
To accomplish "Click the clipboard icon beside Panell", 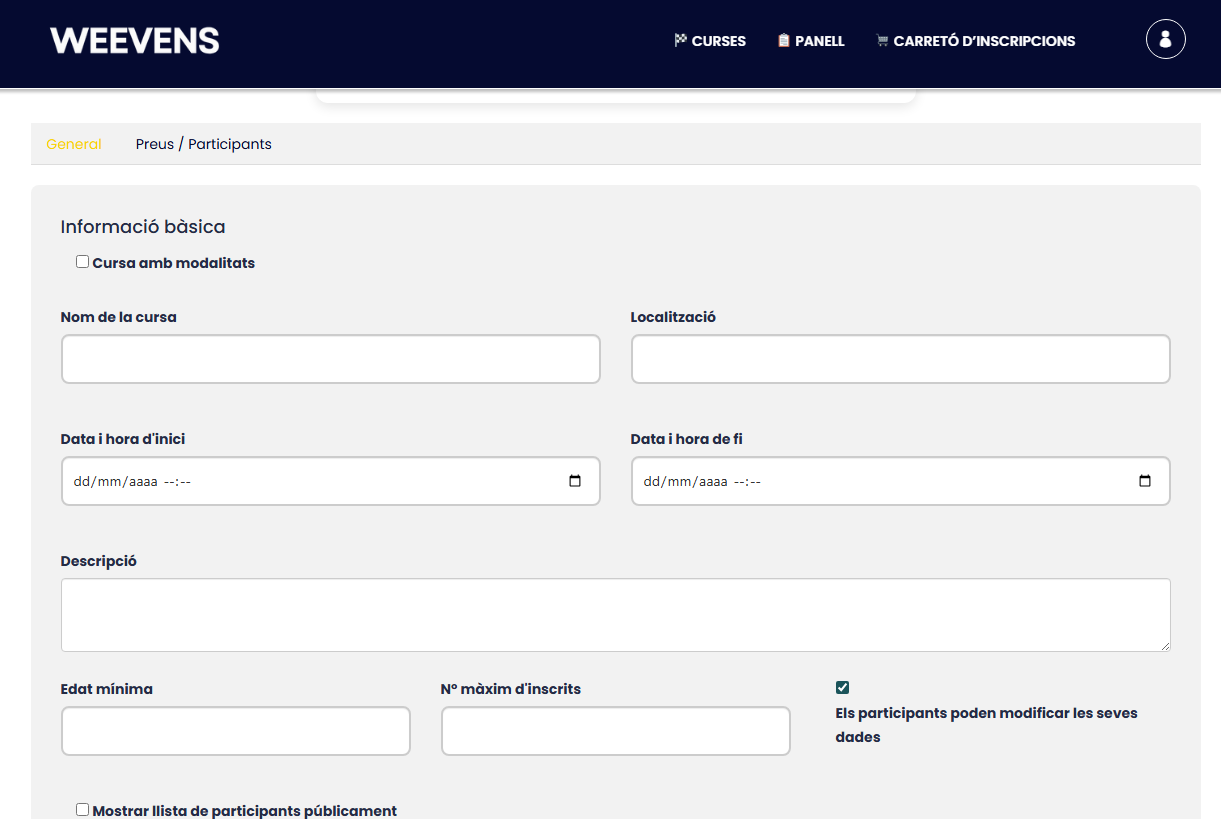I will coord(784,41).
